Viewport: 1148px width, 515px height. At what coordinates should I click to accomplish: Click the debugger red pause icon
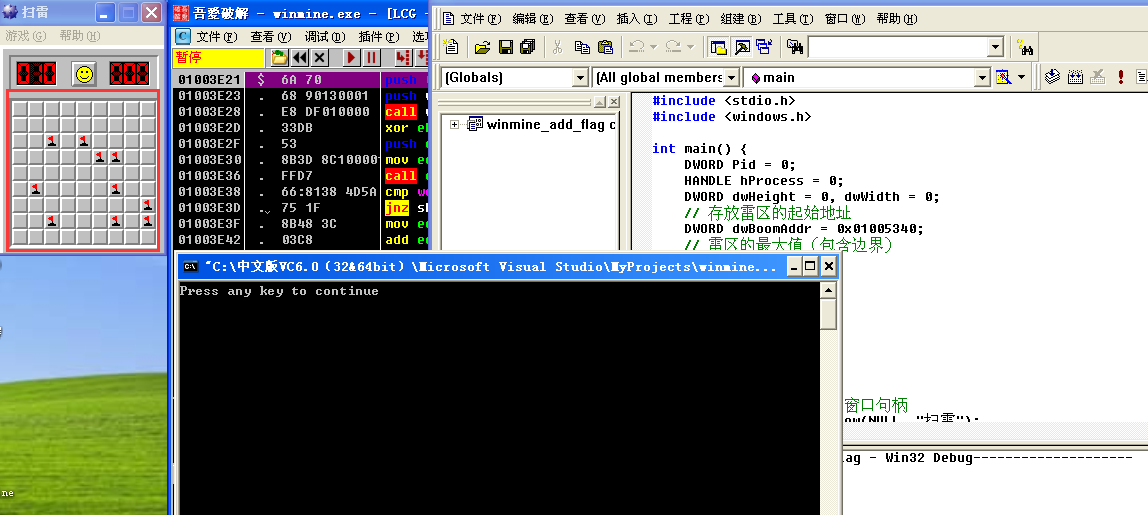click(372, 57)
